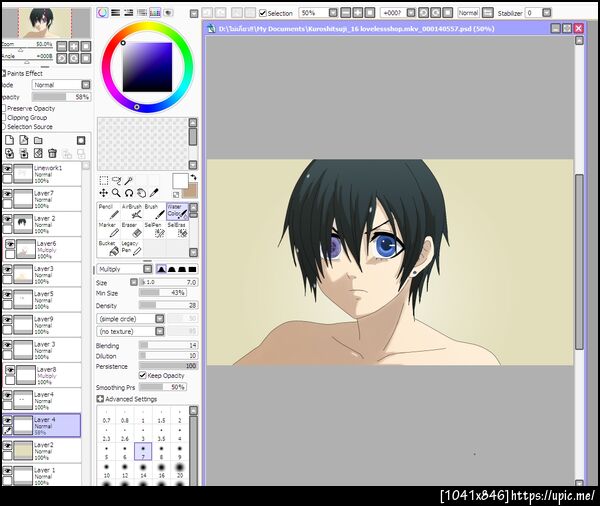
Task: Delete the selected layer with trash icon
Action: (52, 153)
